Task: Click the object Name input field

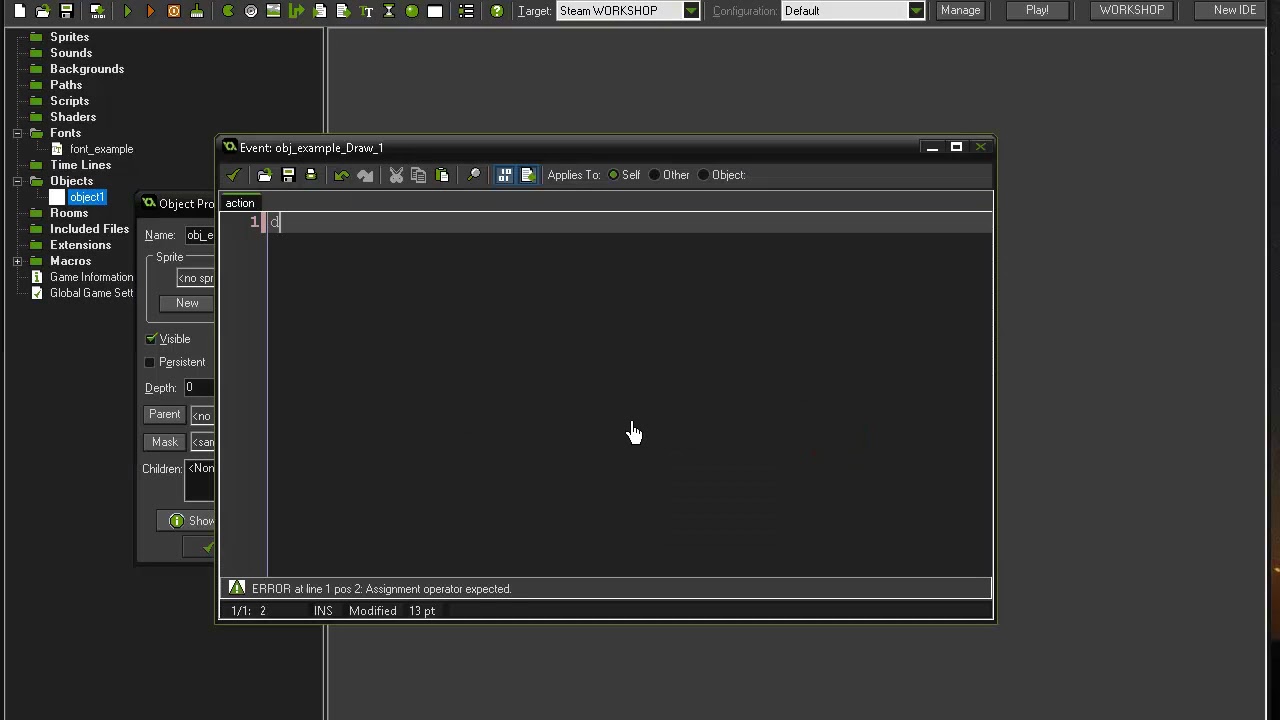Action: pyautogui.click(x=199, y=235)
